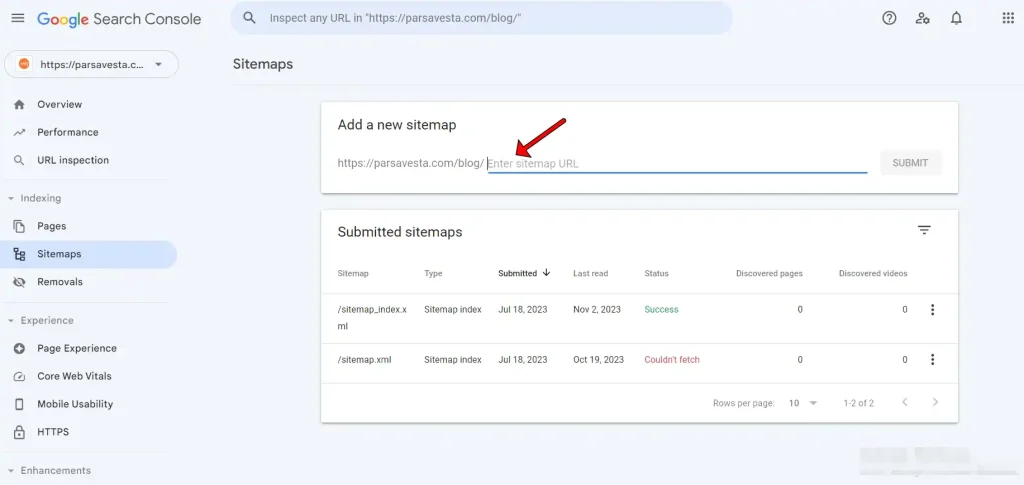Click the Nov 2, 2023 last read date
The image size is (1024, 485).
tap(597, 309)
